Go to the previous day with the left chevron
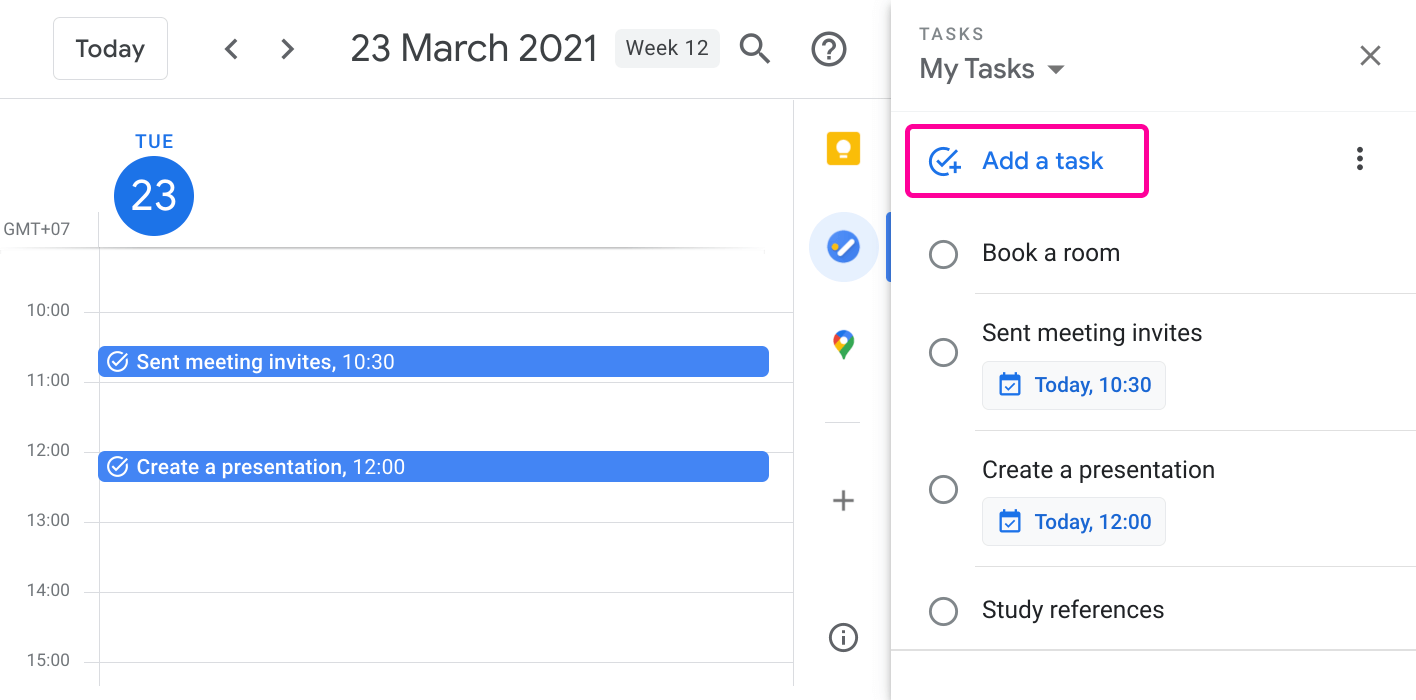This screenshot has height=700, width=1416. pos(231,48)
